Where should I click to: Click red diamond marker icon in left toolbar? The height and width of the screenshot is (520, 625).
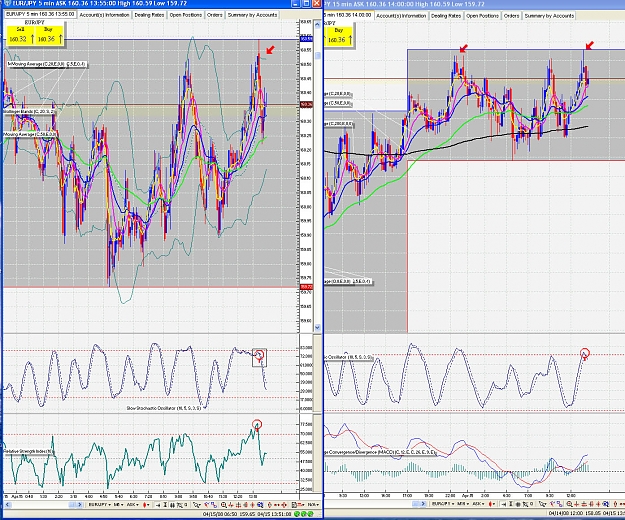tap(269, 505)
